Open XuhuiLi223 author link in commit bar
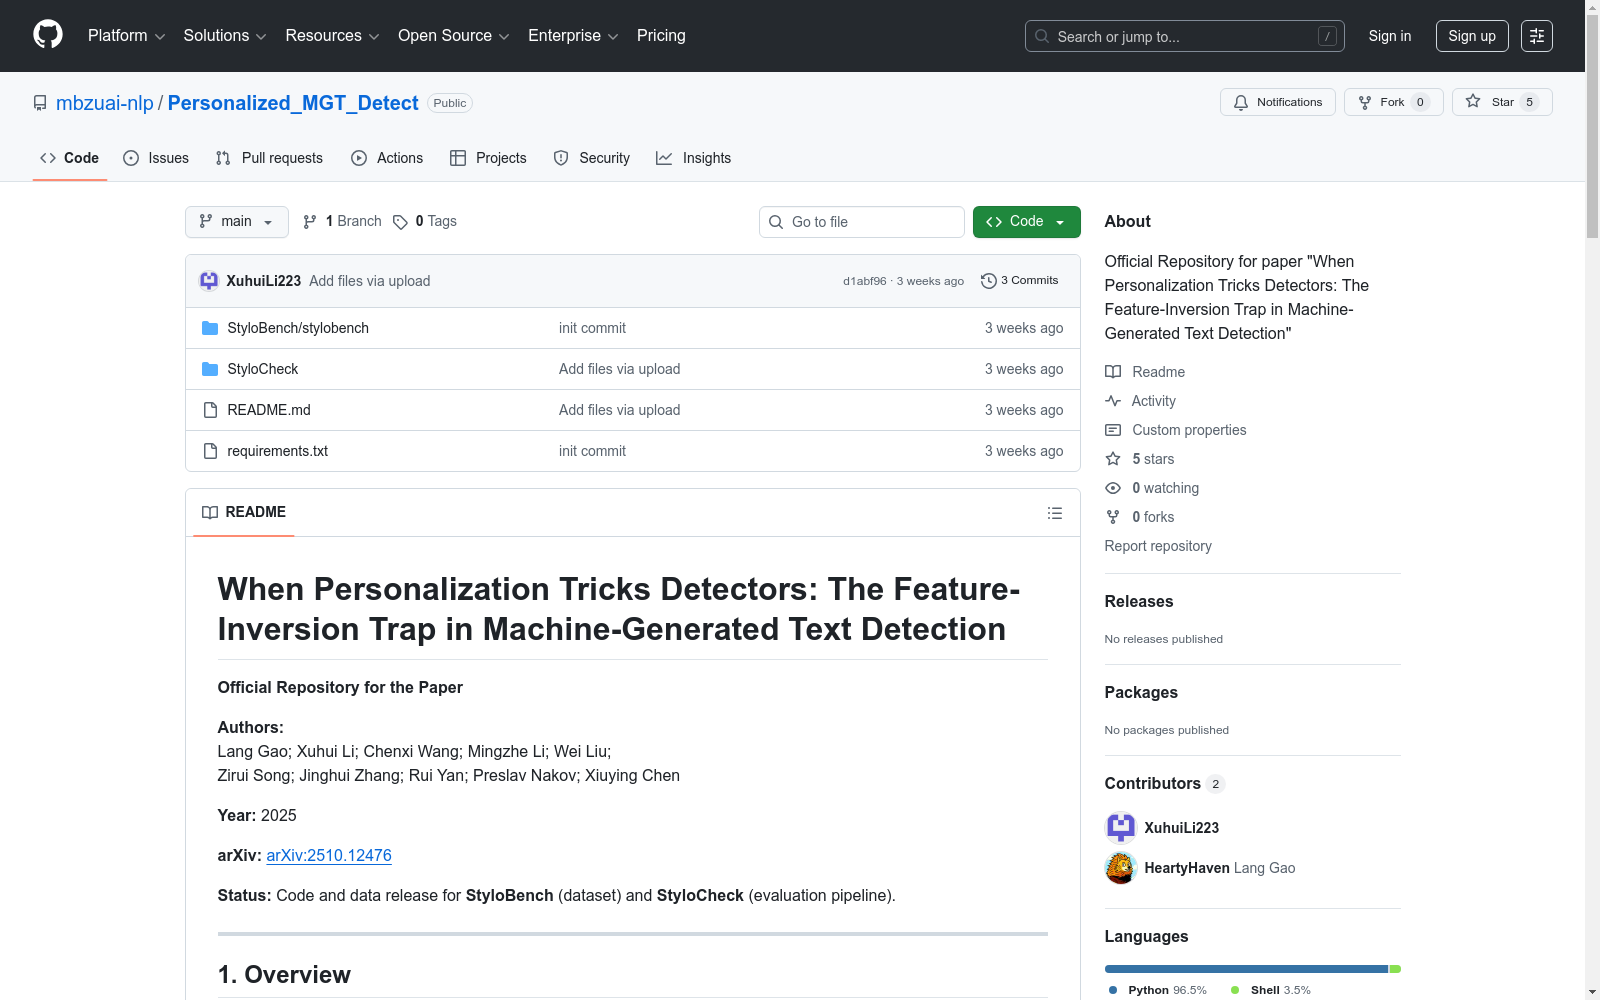 tap(264, 281)
